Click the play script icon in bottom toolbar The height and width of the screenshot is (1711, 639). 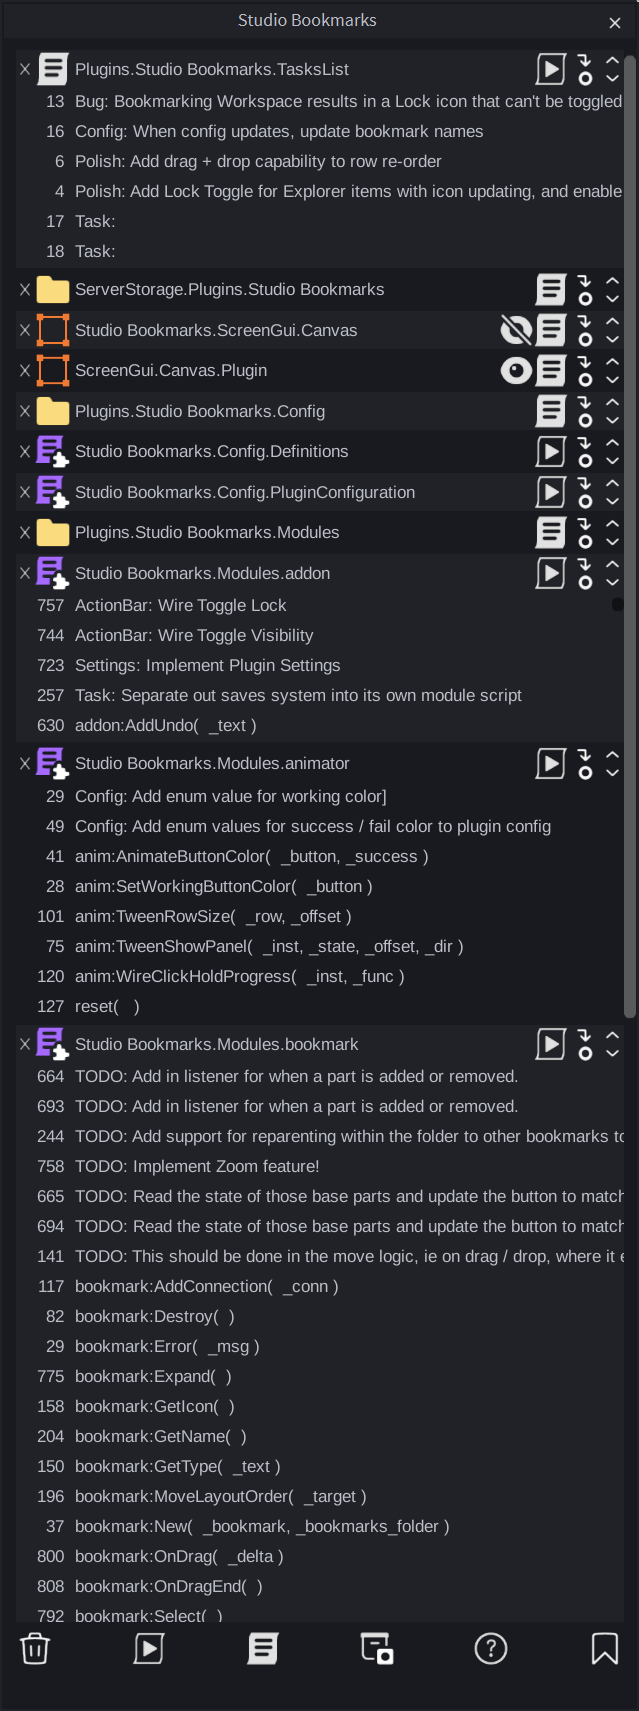pyautogui.click(x=149, y=1649)
